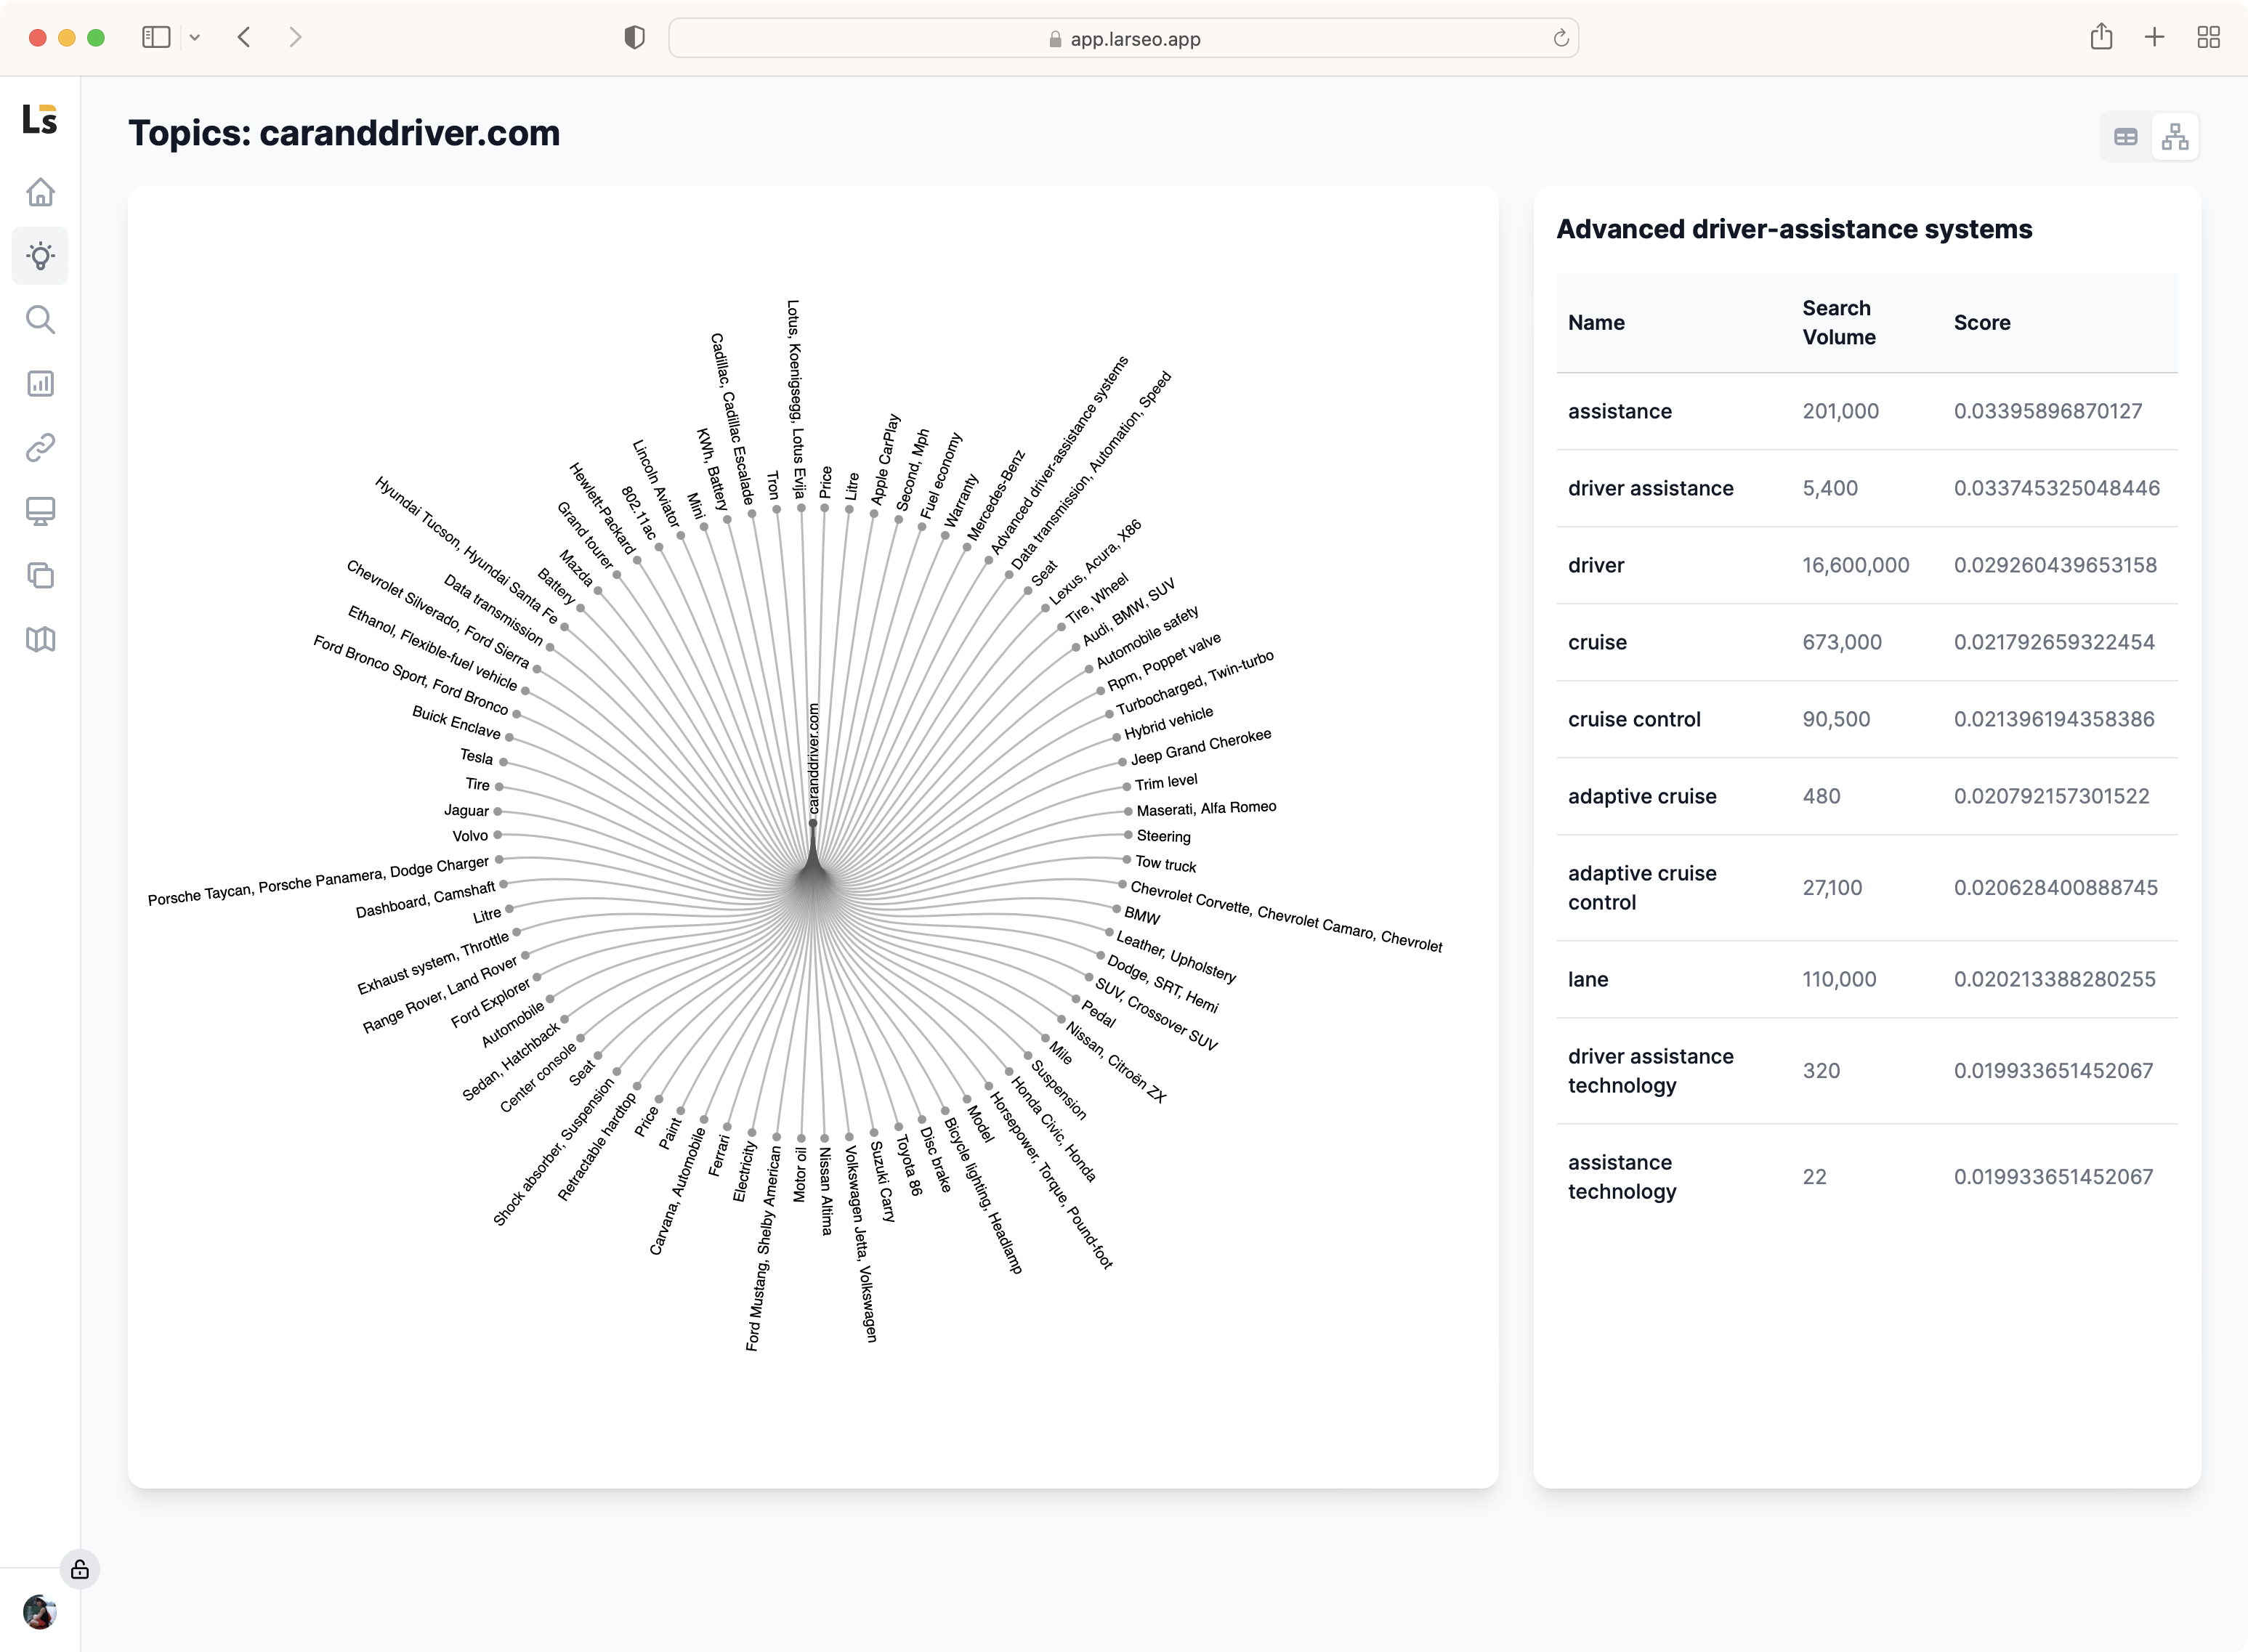The width and height of the screenshot is (2248, 1652).
Task: Open the chain link icon in sidebar
Action: (x=40, y=448)
